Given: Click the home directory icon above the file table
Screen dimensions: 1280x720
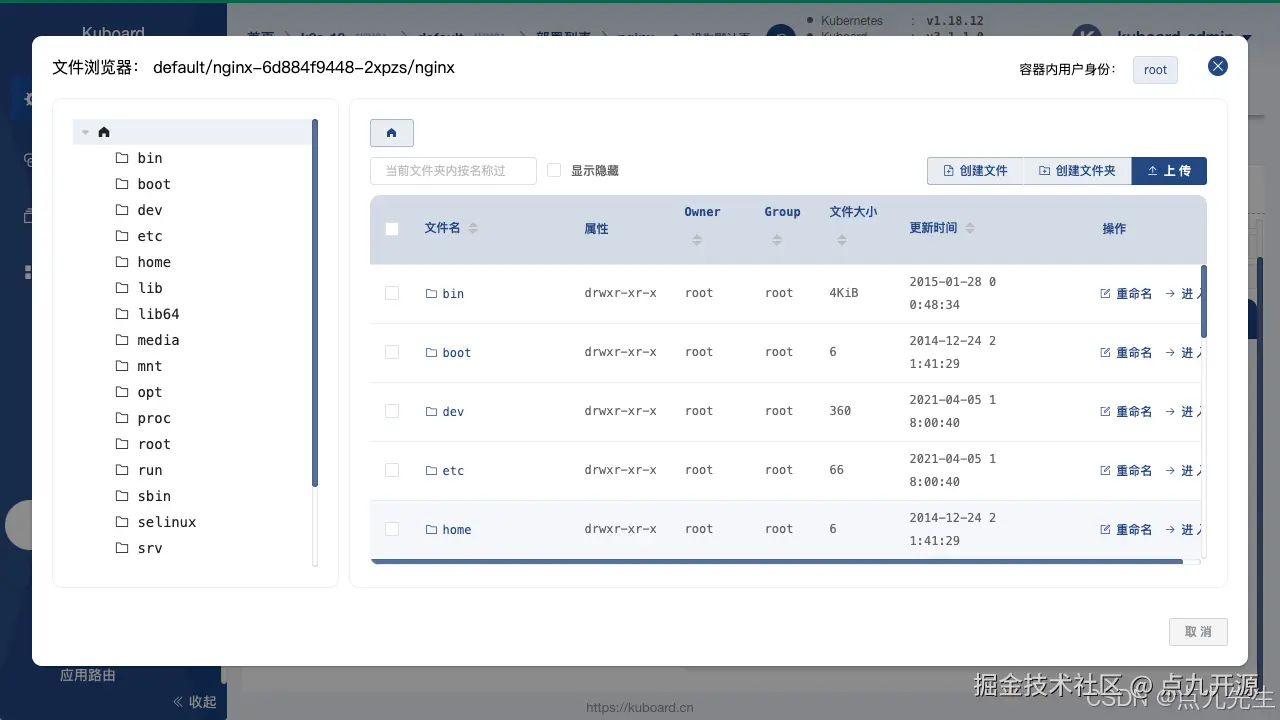Looking at the screenshot, I should 391,132.
